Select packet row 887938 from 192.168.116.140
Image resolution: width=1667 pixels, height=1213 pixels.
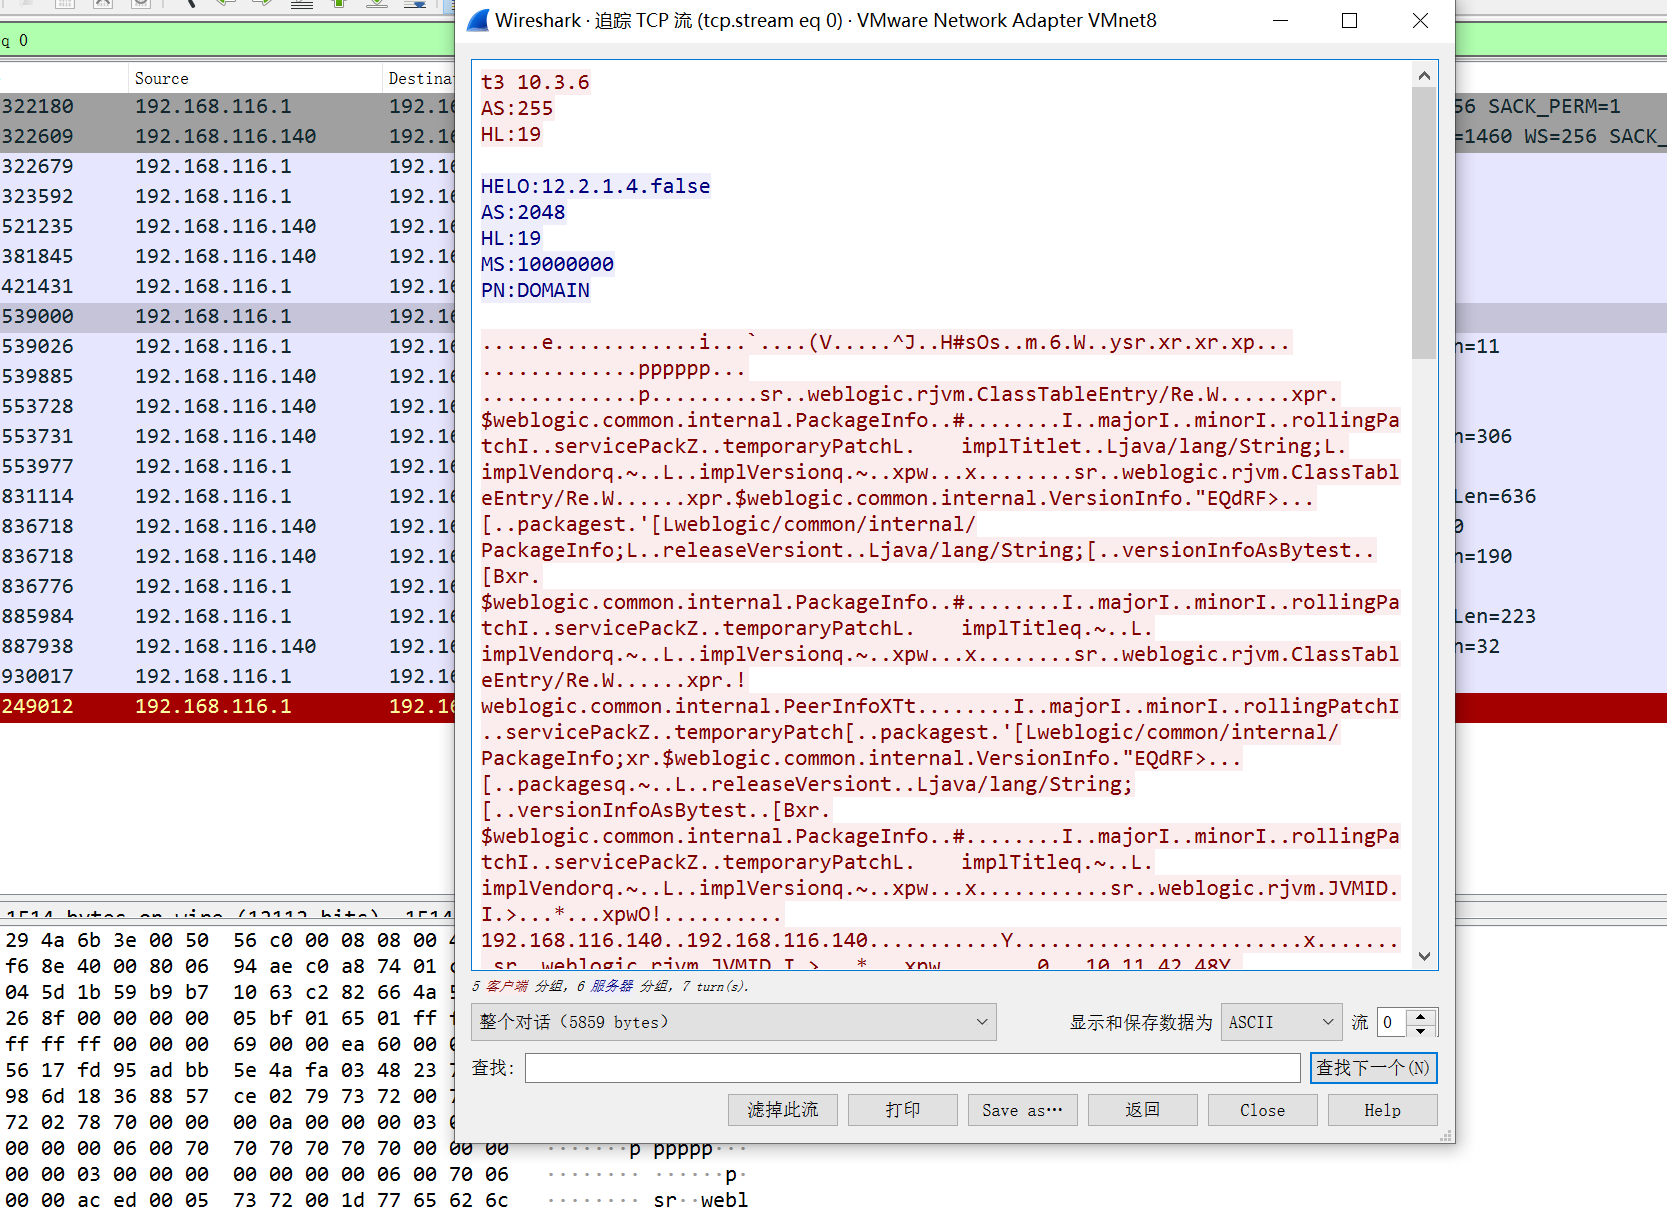coord(227,647)
